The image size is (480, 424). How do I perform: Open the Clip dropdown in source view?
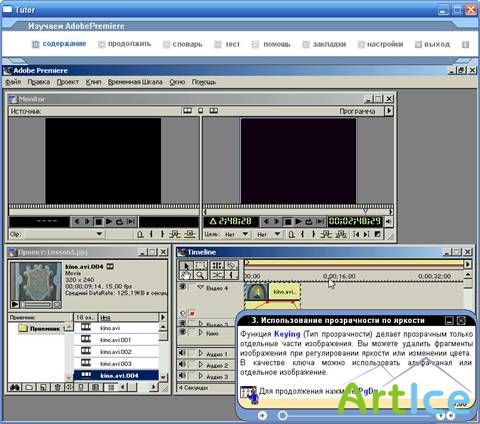click(x=99, y=234)
